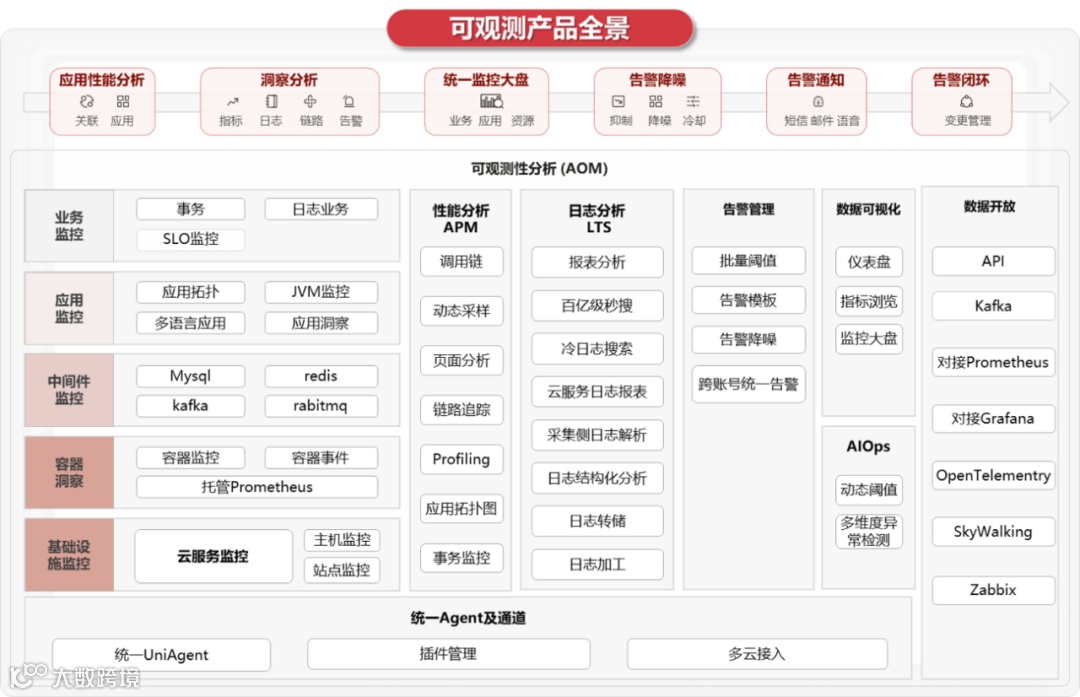The width and height of the screenshot is (1080, 697).
Task: Click the 变更管理 icon under 告警闭环
Action: [x=966, y=102]
